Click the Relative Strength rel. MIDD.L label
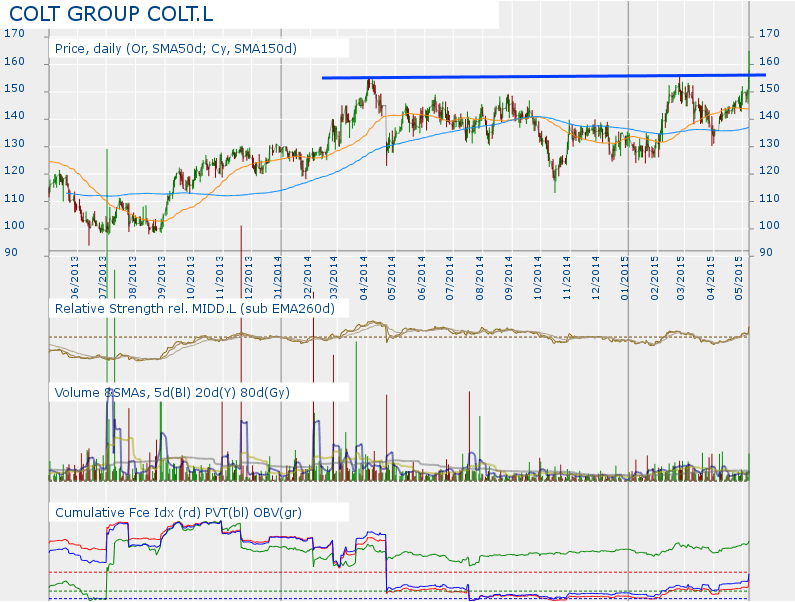 click(195, 308)
